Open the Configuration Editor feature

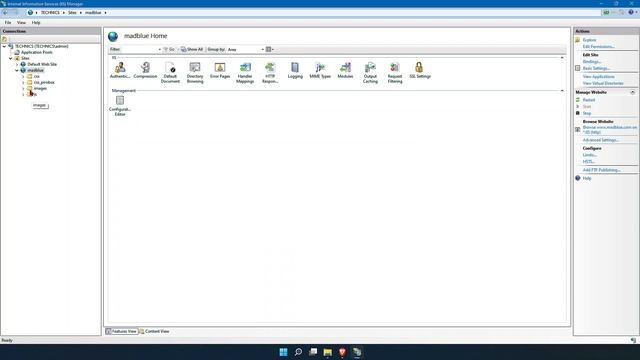[x=120, y=105]
